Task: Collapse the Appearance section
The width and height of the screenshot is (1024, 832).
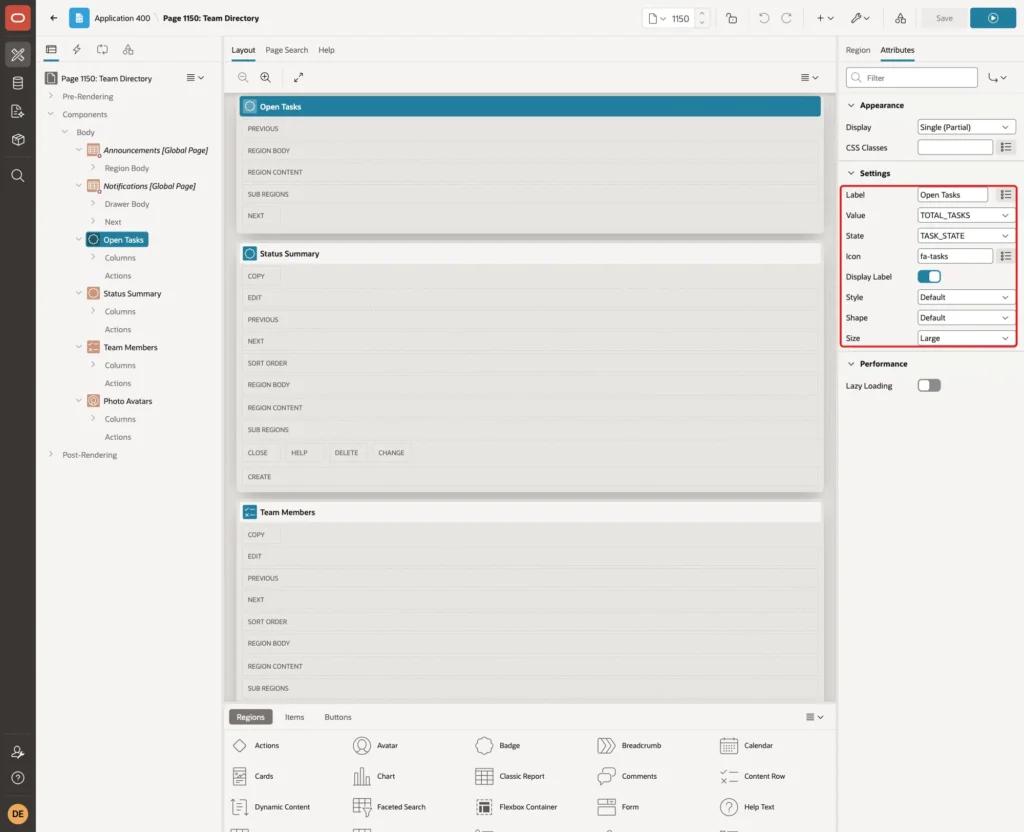Action: coord(851,105)
